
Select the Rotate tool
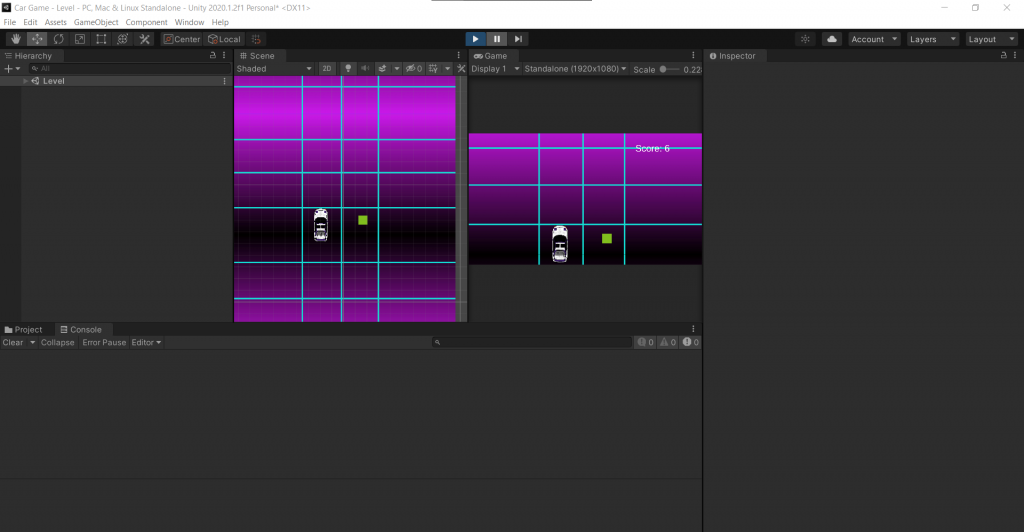tap(59, 39)
